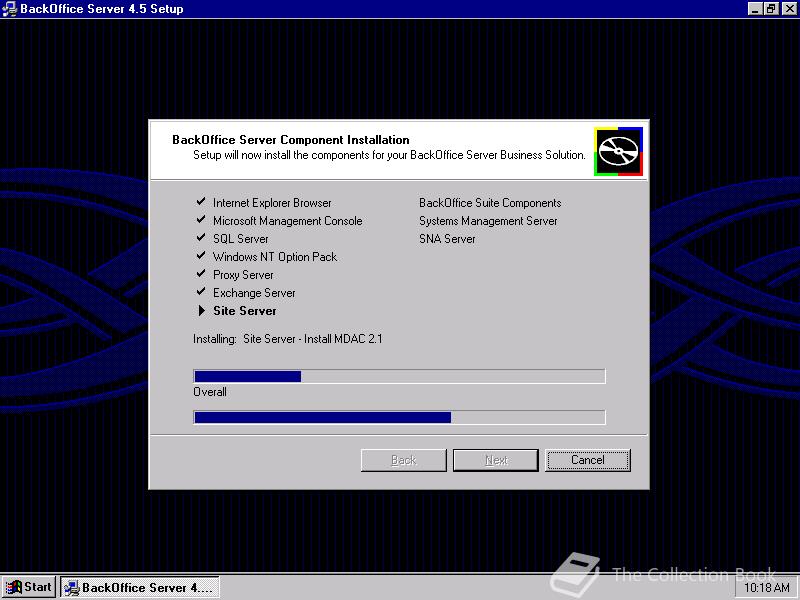Click the Overall label text

pos(210,392)
